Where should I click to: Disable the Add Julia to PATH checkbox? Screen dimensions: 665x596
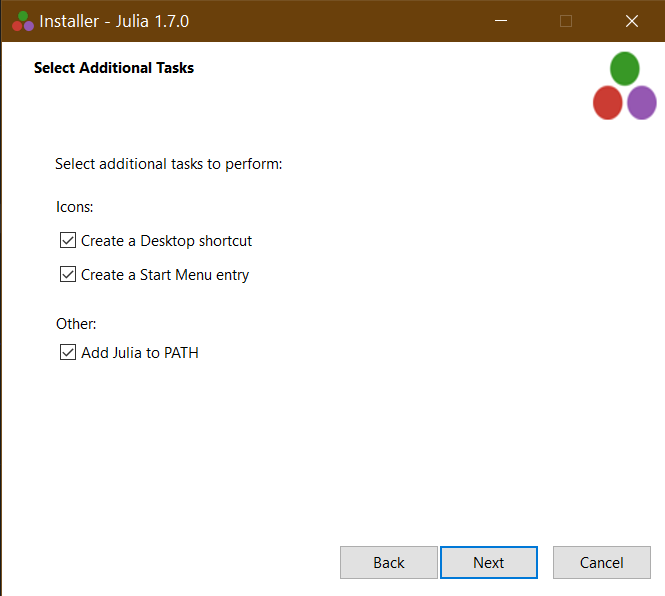(x=68, y=353)
